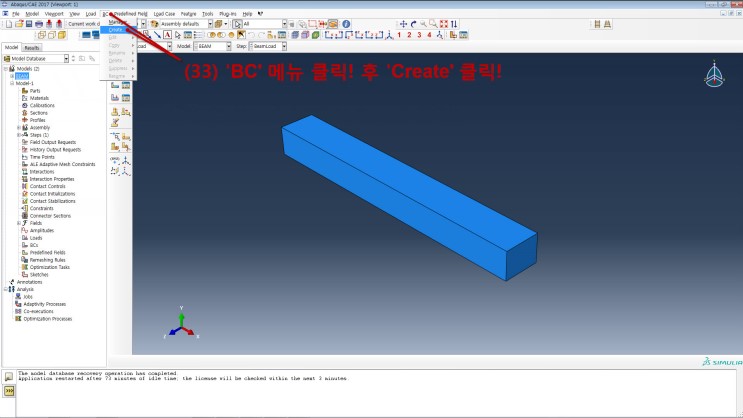Select Materials in the model tree
The height and width of the screenshot is (418, 743).
pyautogui.click(x=42, y=98)
